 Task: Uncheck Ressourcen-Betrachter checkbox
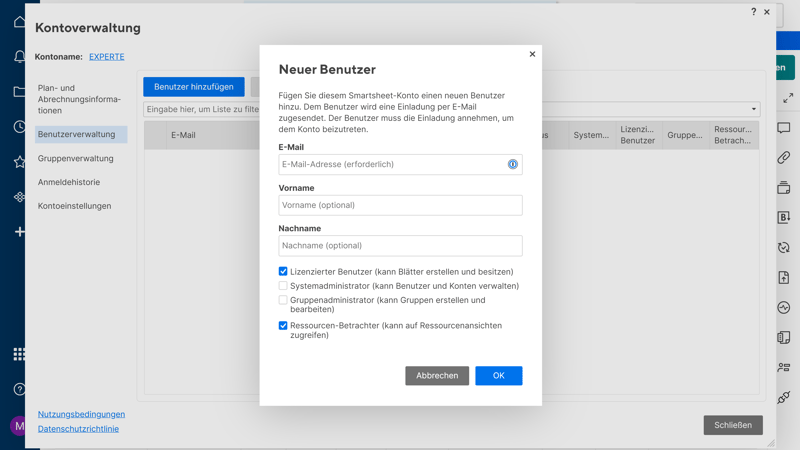click(283, 326)
